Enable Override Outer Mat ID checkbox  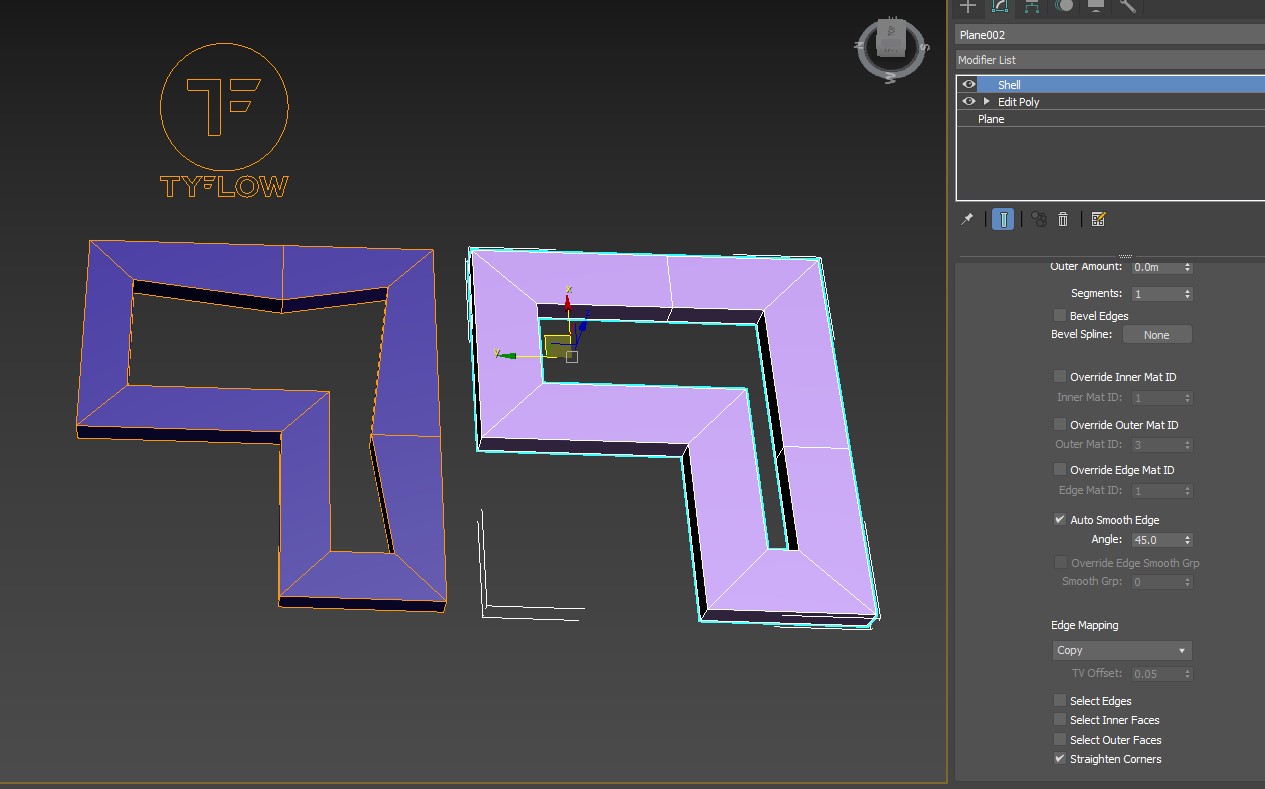[1060, 425]
